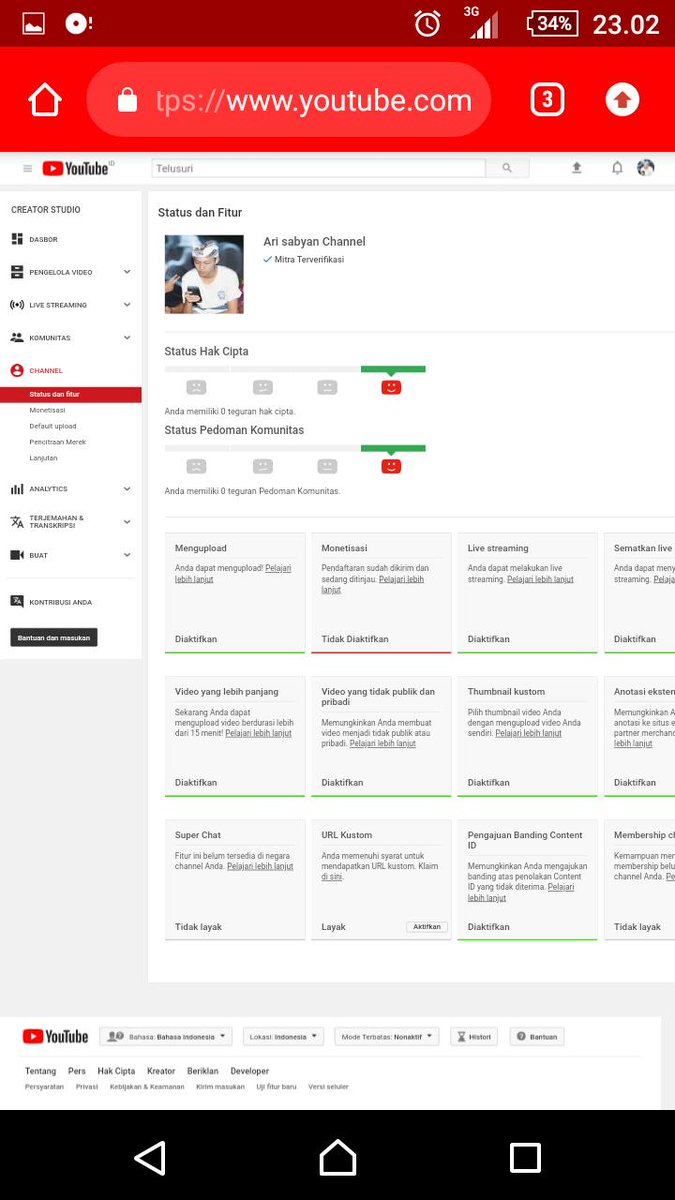The image size is (675, 1200).
Task: Click the Telusuri search field
Action: coord(318,168)
